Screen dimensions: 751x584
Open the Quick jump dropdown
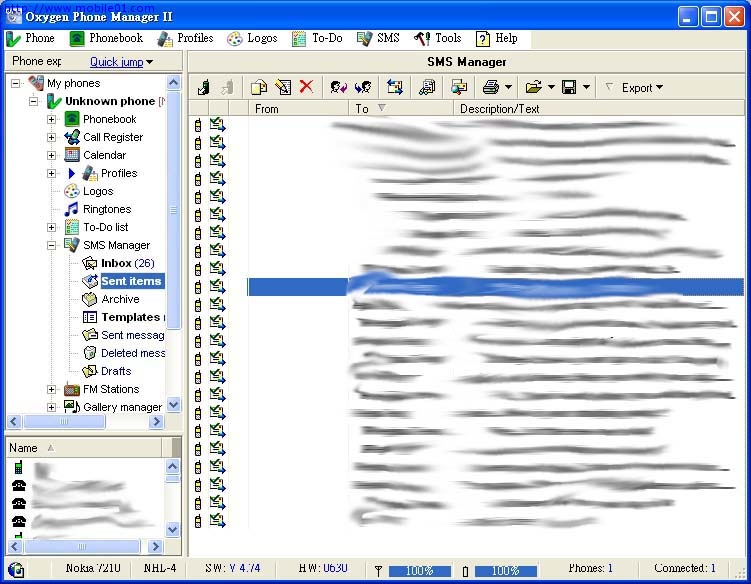(121, 62)
